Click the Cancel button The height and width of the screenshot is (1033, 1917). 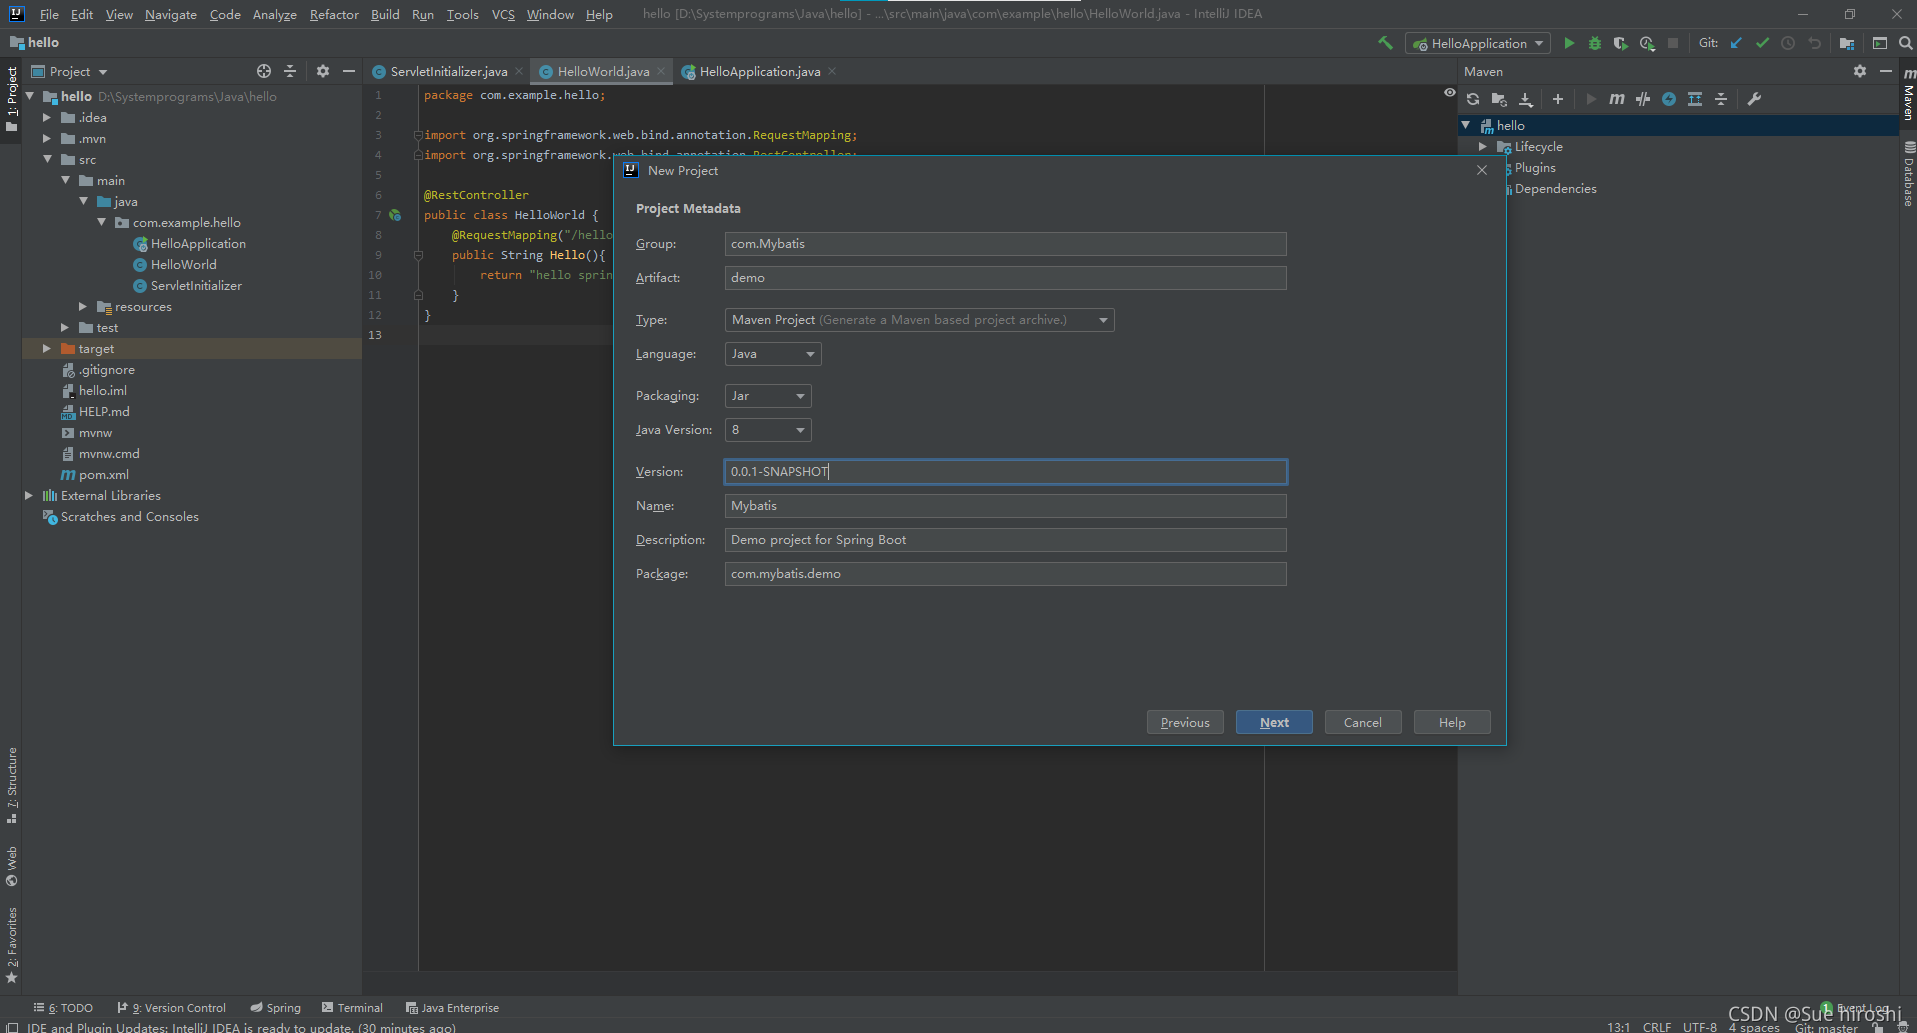[x=1363, y=722]
